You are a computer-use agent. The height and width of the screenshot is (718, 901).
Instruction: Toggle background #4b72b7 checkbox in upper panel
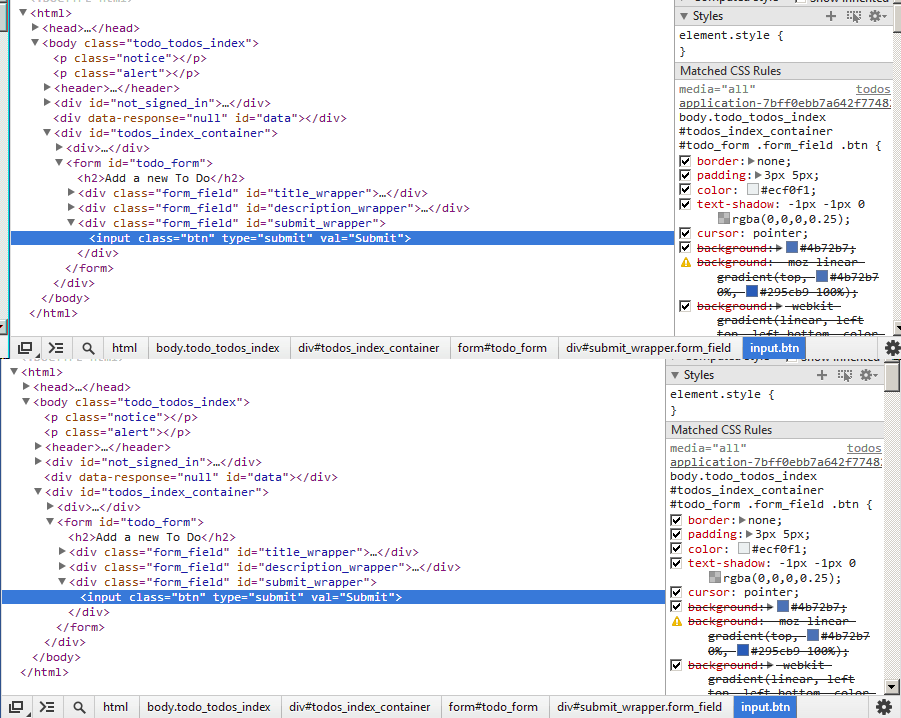coord(685,248)
